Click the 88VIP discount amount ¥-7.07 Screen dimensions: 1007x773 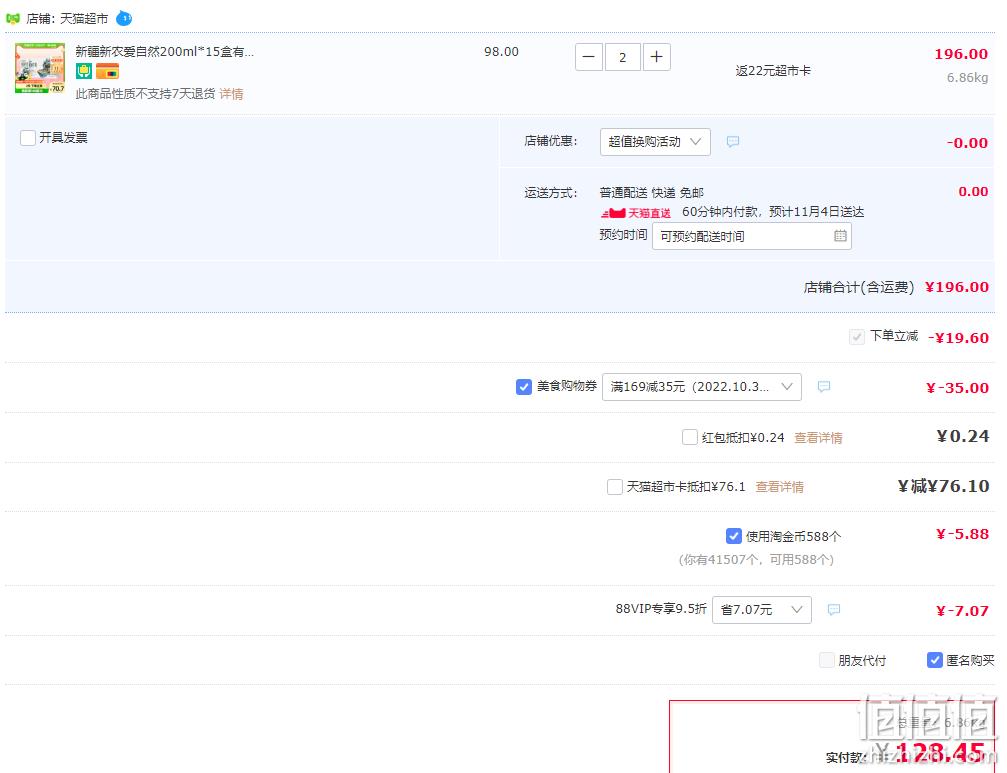click(x=963, y=611)
